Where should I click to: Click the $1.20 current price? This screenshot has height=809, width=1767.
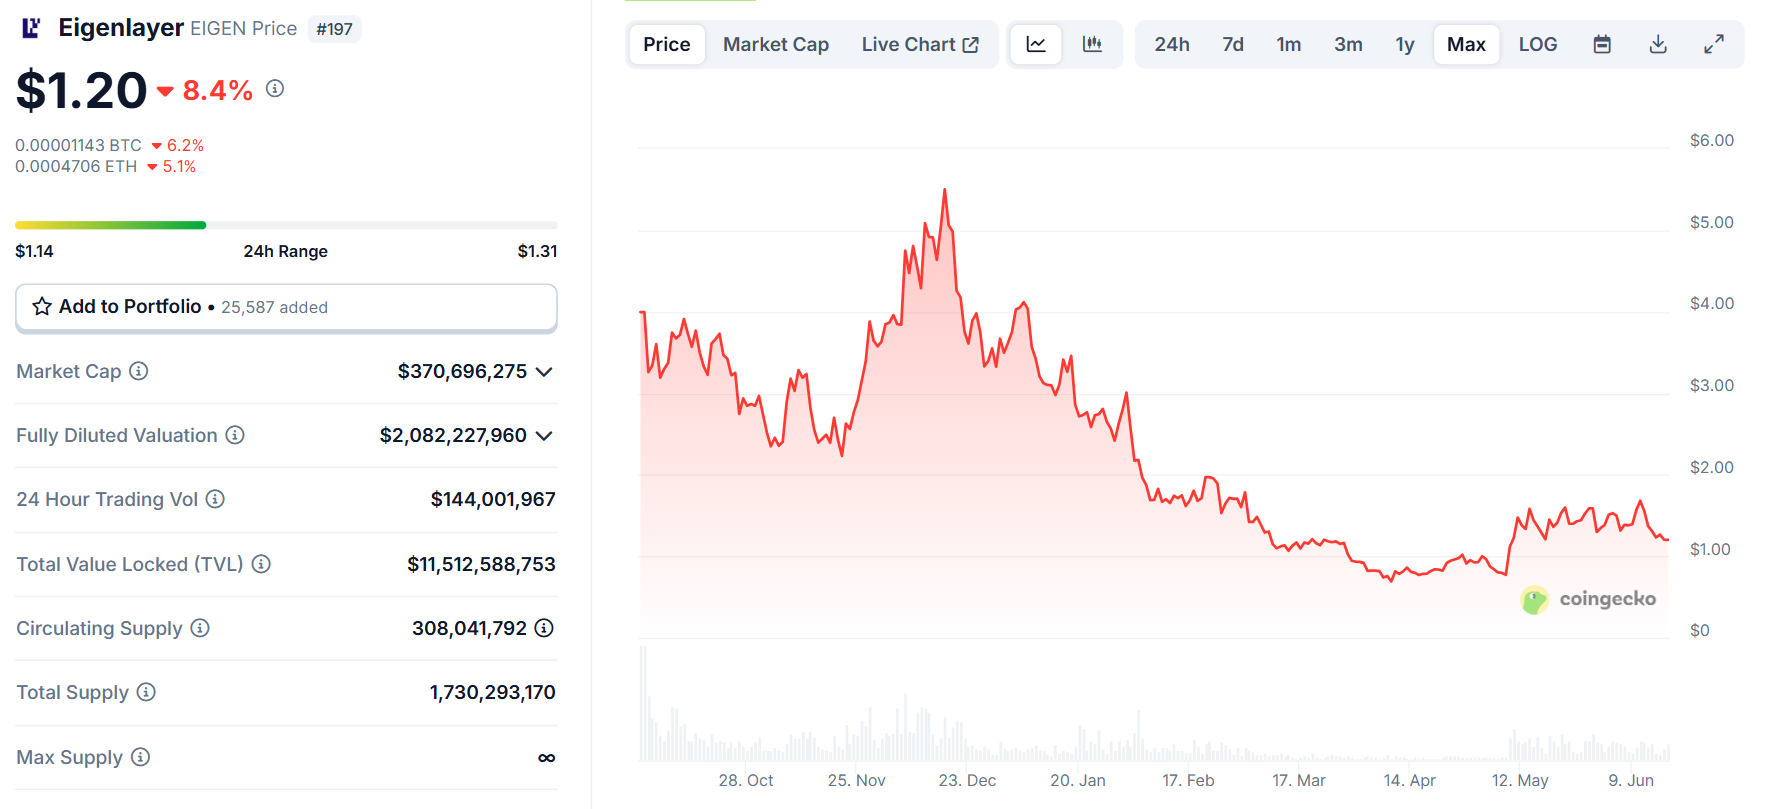pos(81,90)
